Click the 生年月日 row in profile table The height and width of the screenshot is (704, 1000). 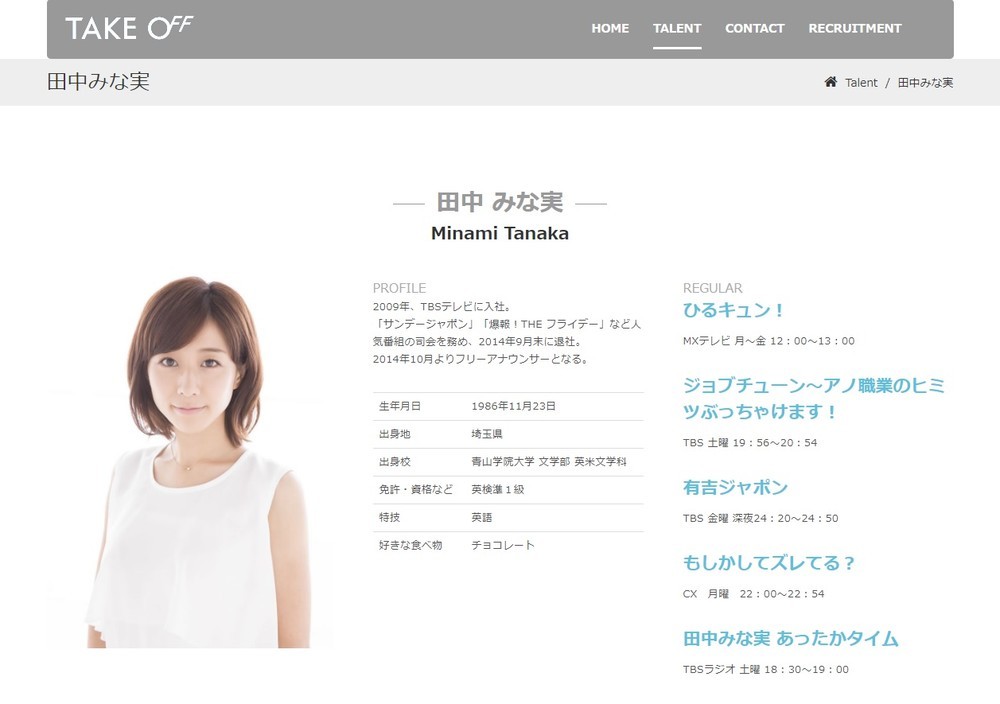point(507,406)
